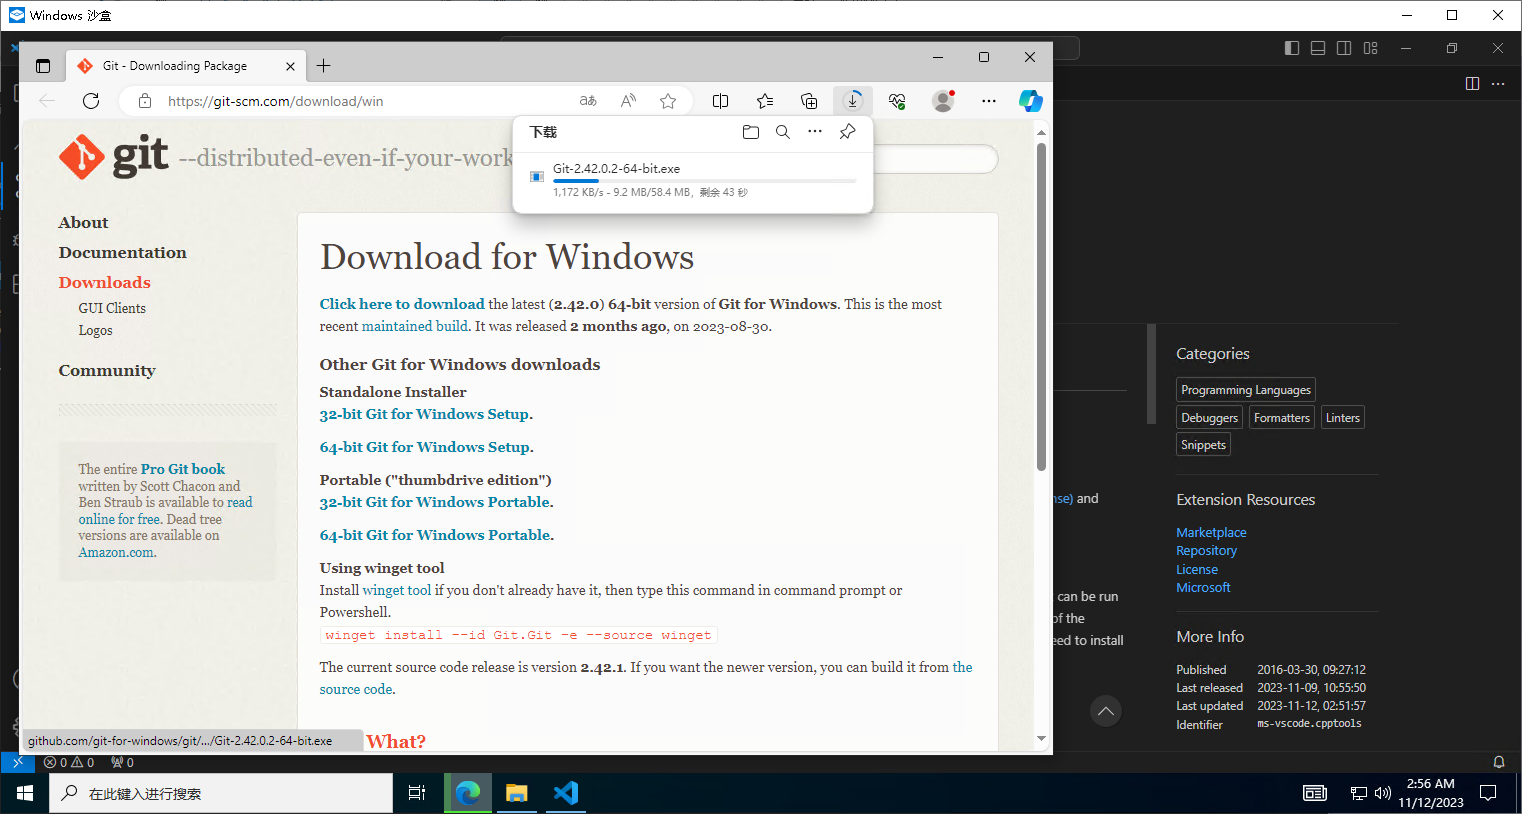Select the Debuggers category tag
Viewport: 1522px width, 814px height.
(1209, 418)
